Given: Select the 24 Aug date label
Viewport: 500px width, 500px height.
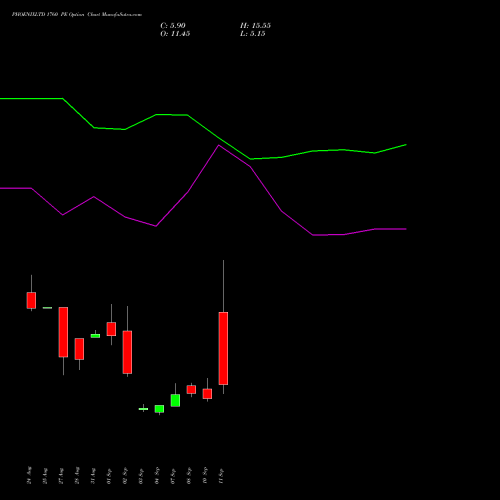Looking at the screenshot, I should (x=29, y=475).
